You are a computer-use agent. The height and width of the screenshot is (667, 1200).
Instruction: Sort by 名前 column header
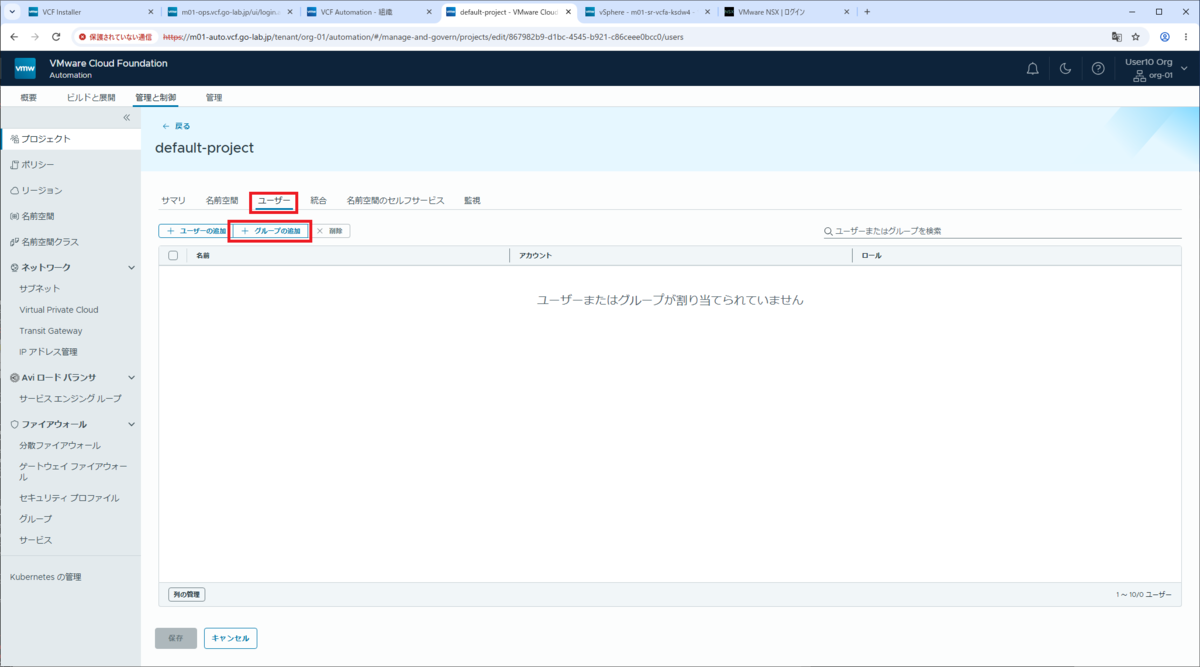(203, 255)
